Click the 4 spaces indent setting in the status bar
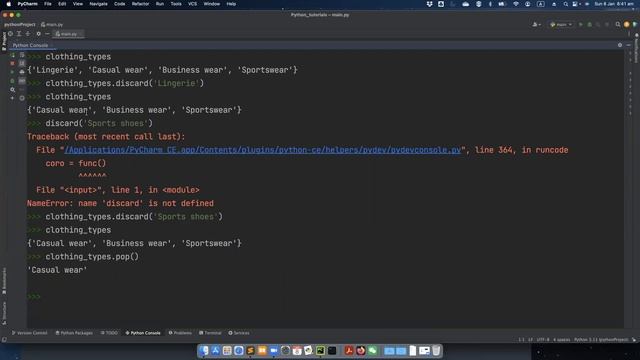Viewport: 640px width, 360px height. point(562,340)
